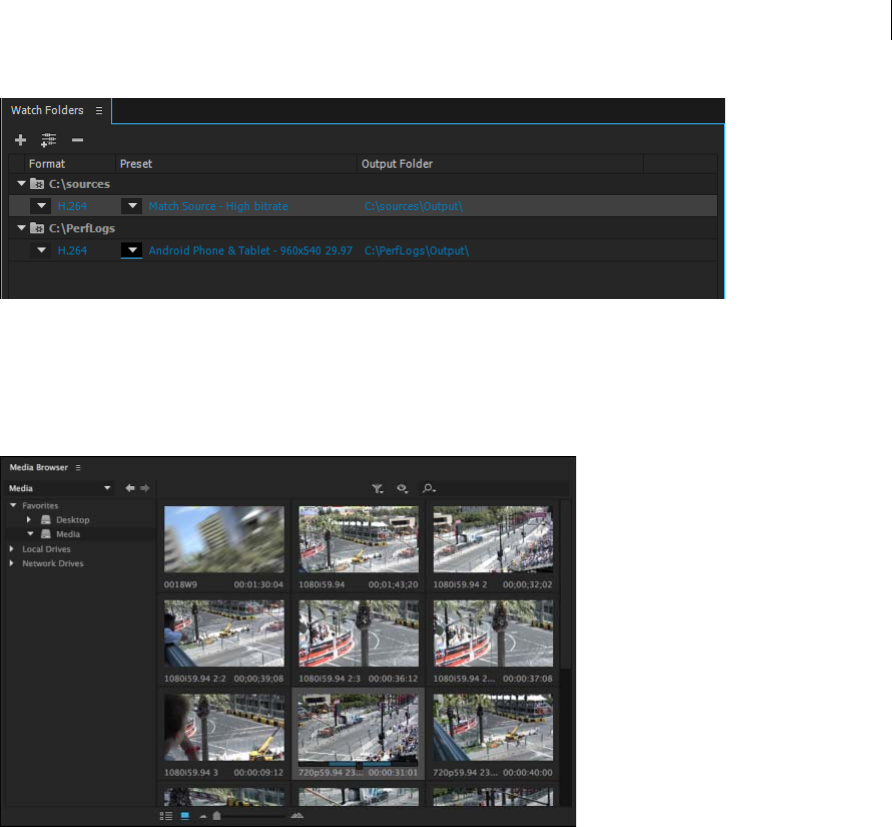Click the zoom in large mountain icon
Viewport: 892px width, 827px height.
(x=297, y=816)
